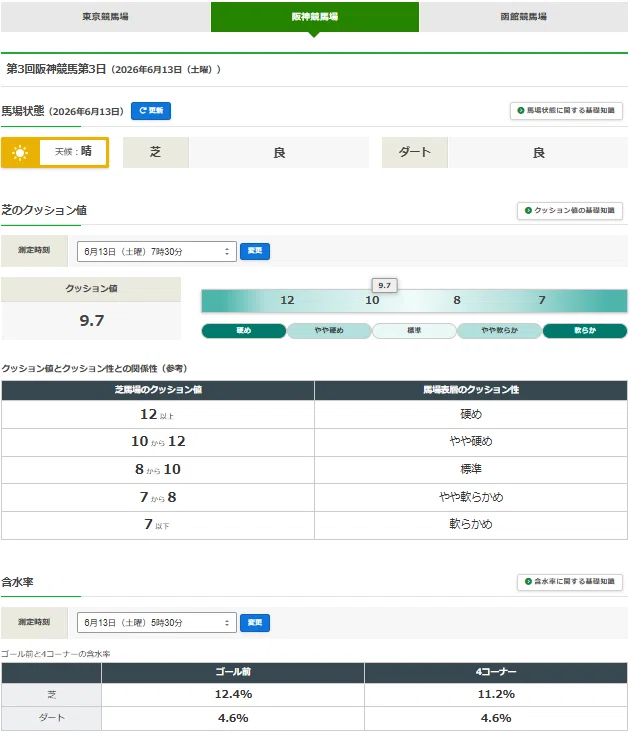
Task: Open cushion value 測定時刻 dropdown (7時30分)
Action: [157, 252]
